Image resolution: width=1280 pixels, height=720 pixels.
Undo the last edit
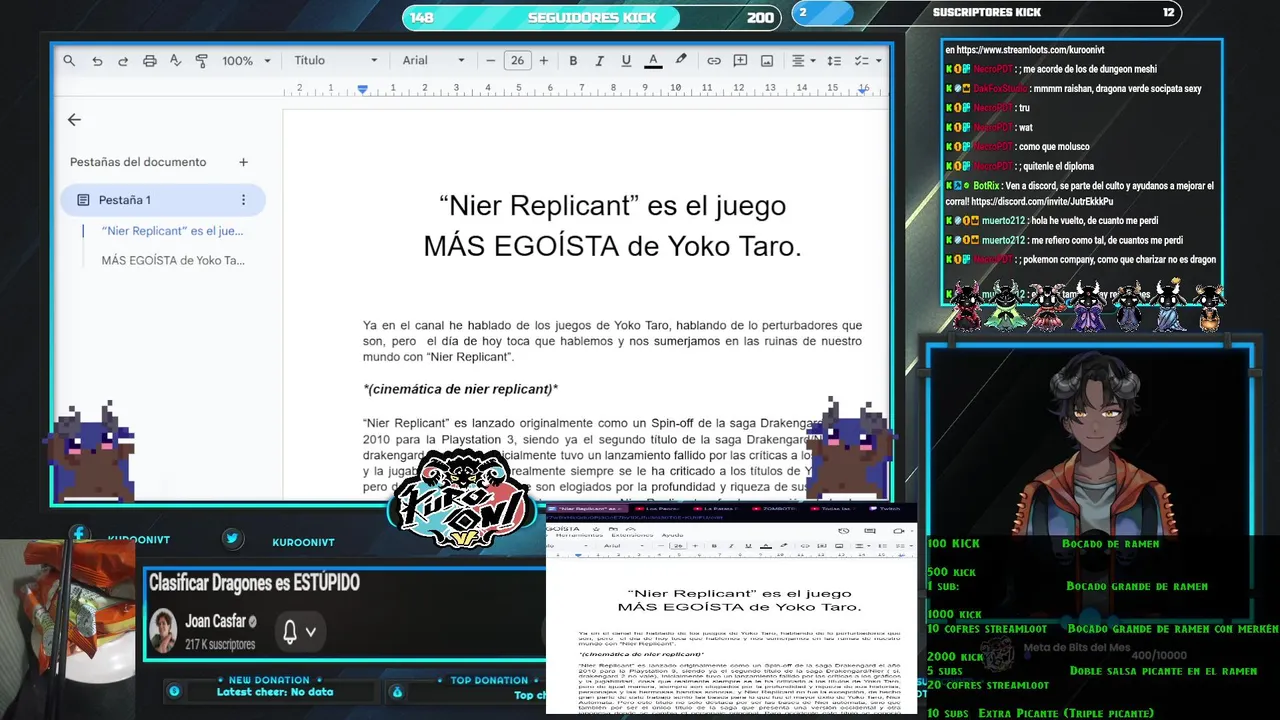click(97, 61)
